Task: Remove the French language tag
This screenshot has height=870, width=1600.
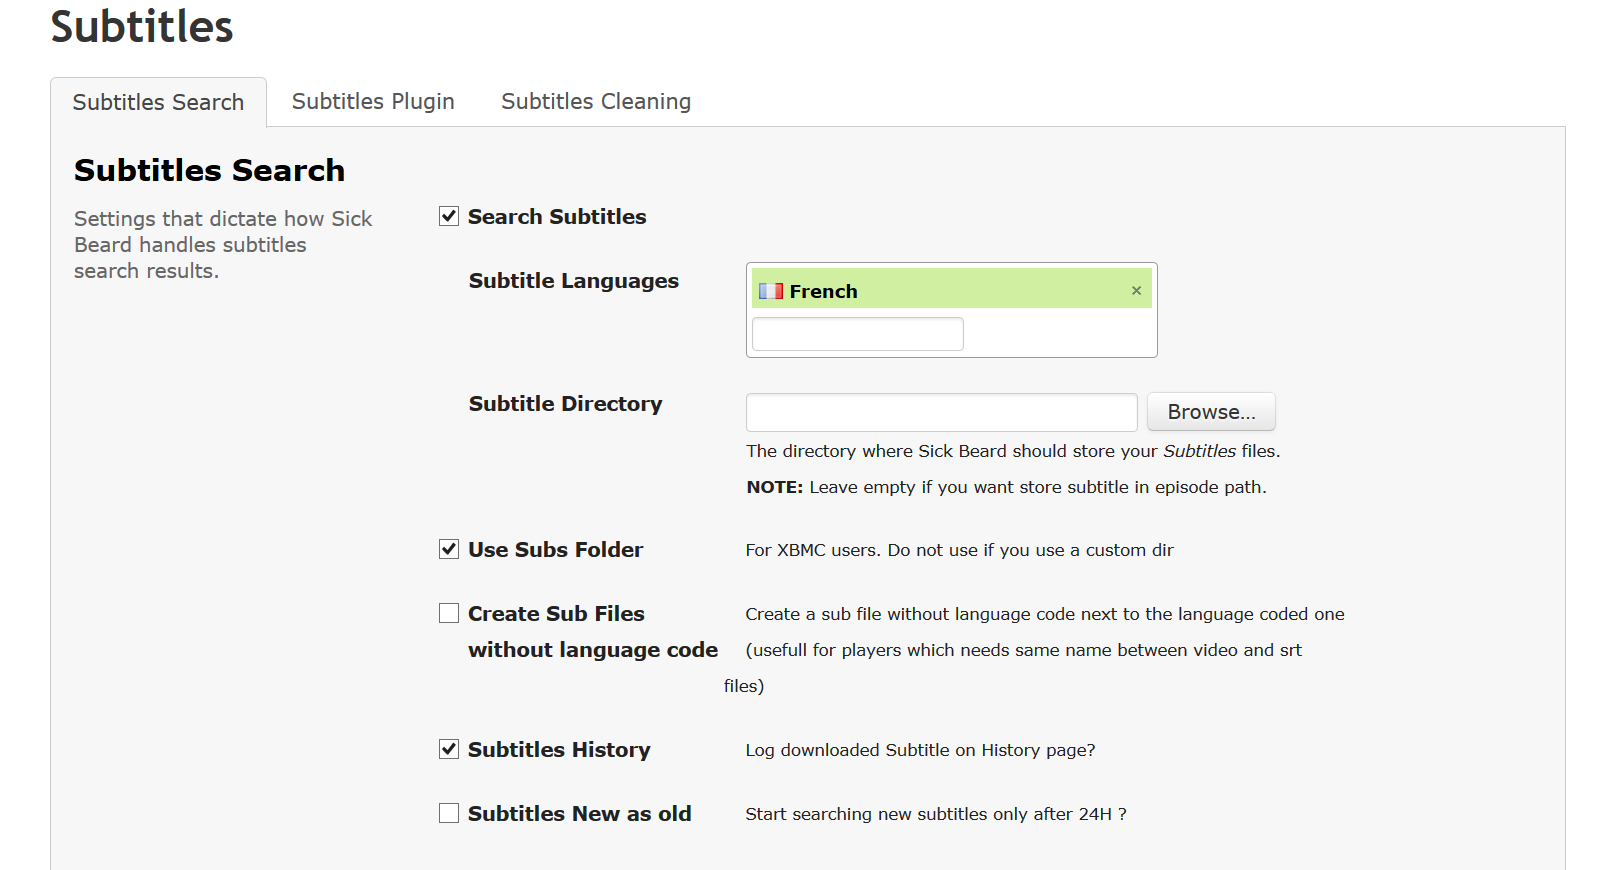Action: pyautogui.click(x=1136, y=291)
